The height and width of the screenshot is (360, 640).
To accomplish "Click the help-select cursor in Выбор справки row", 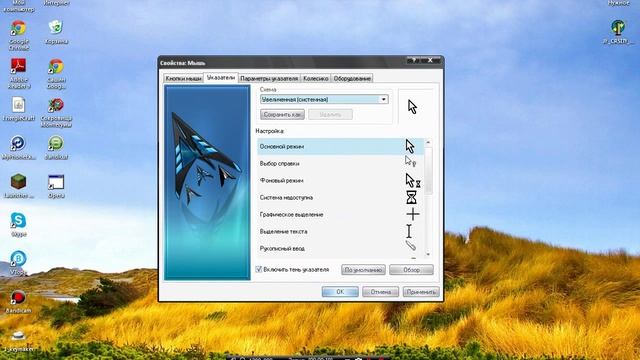I will click(x=410, y=162).
